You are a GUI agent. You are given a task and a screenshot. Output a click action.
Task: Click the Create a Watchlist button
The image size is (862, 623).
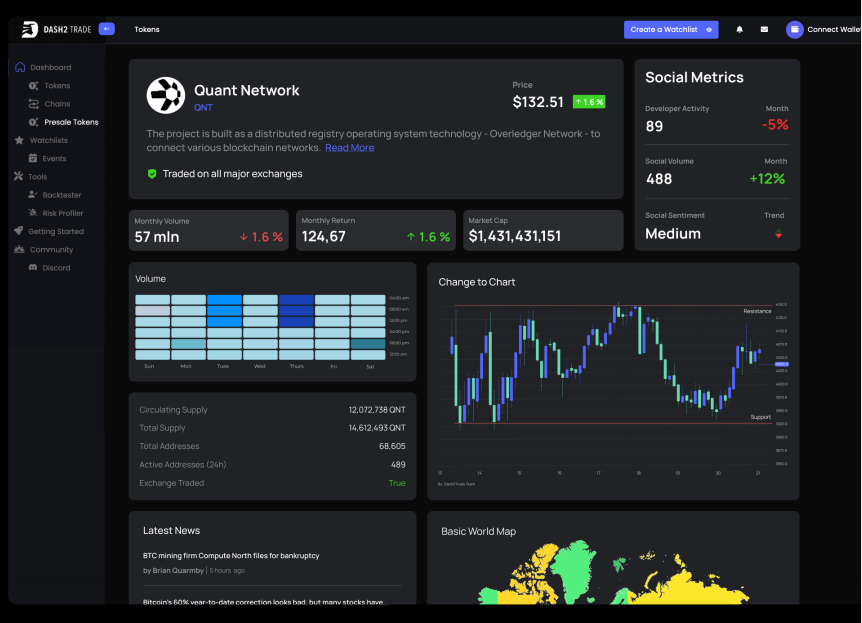click(671, 30)
